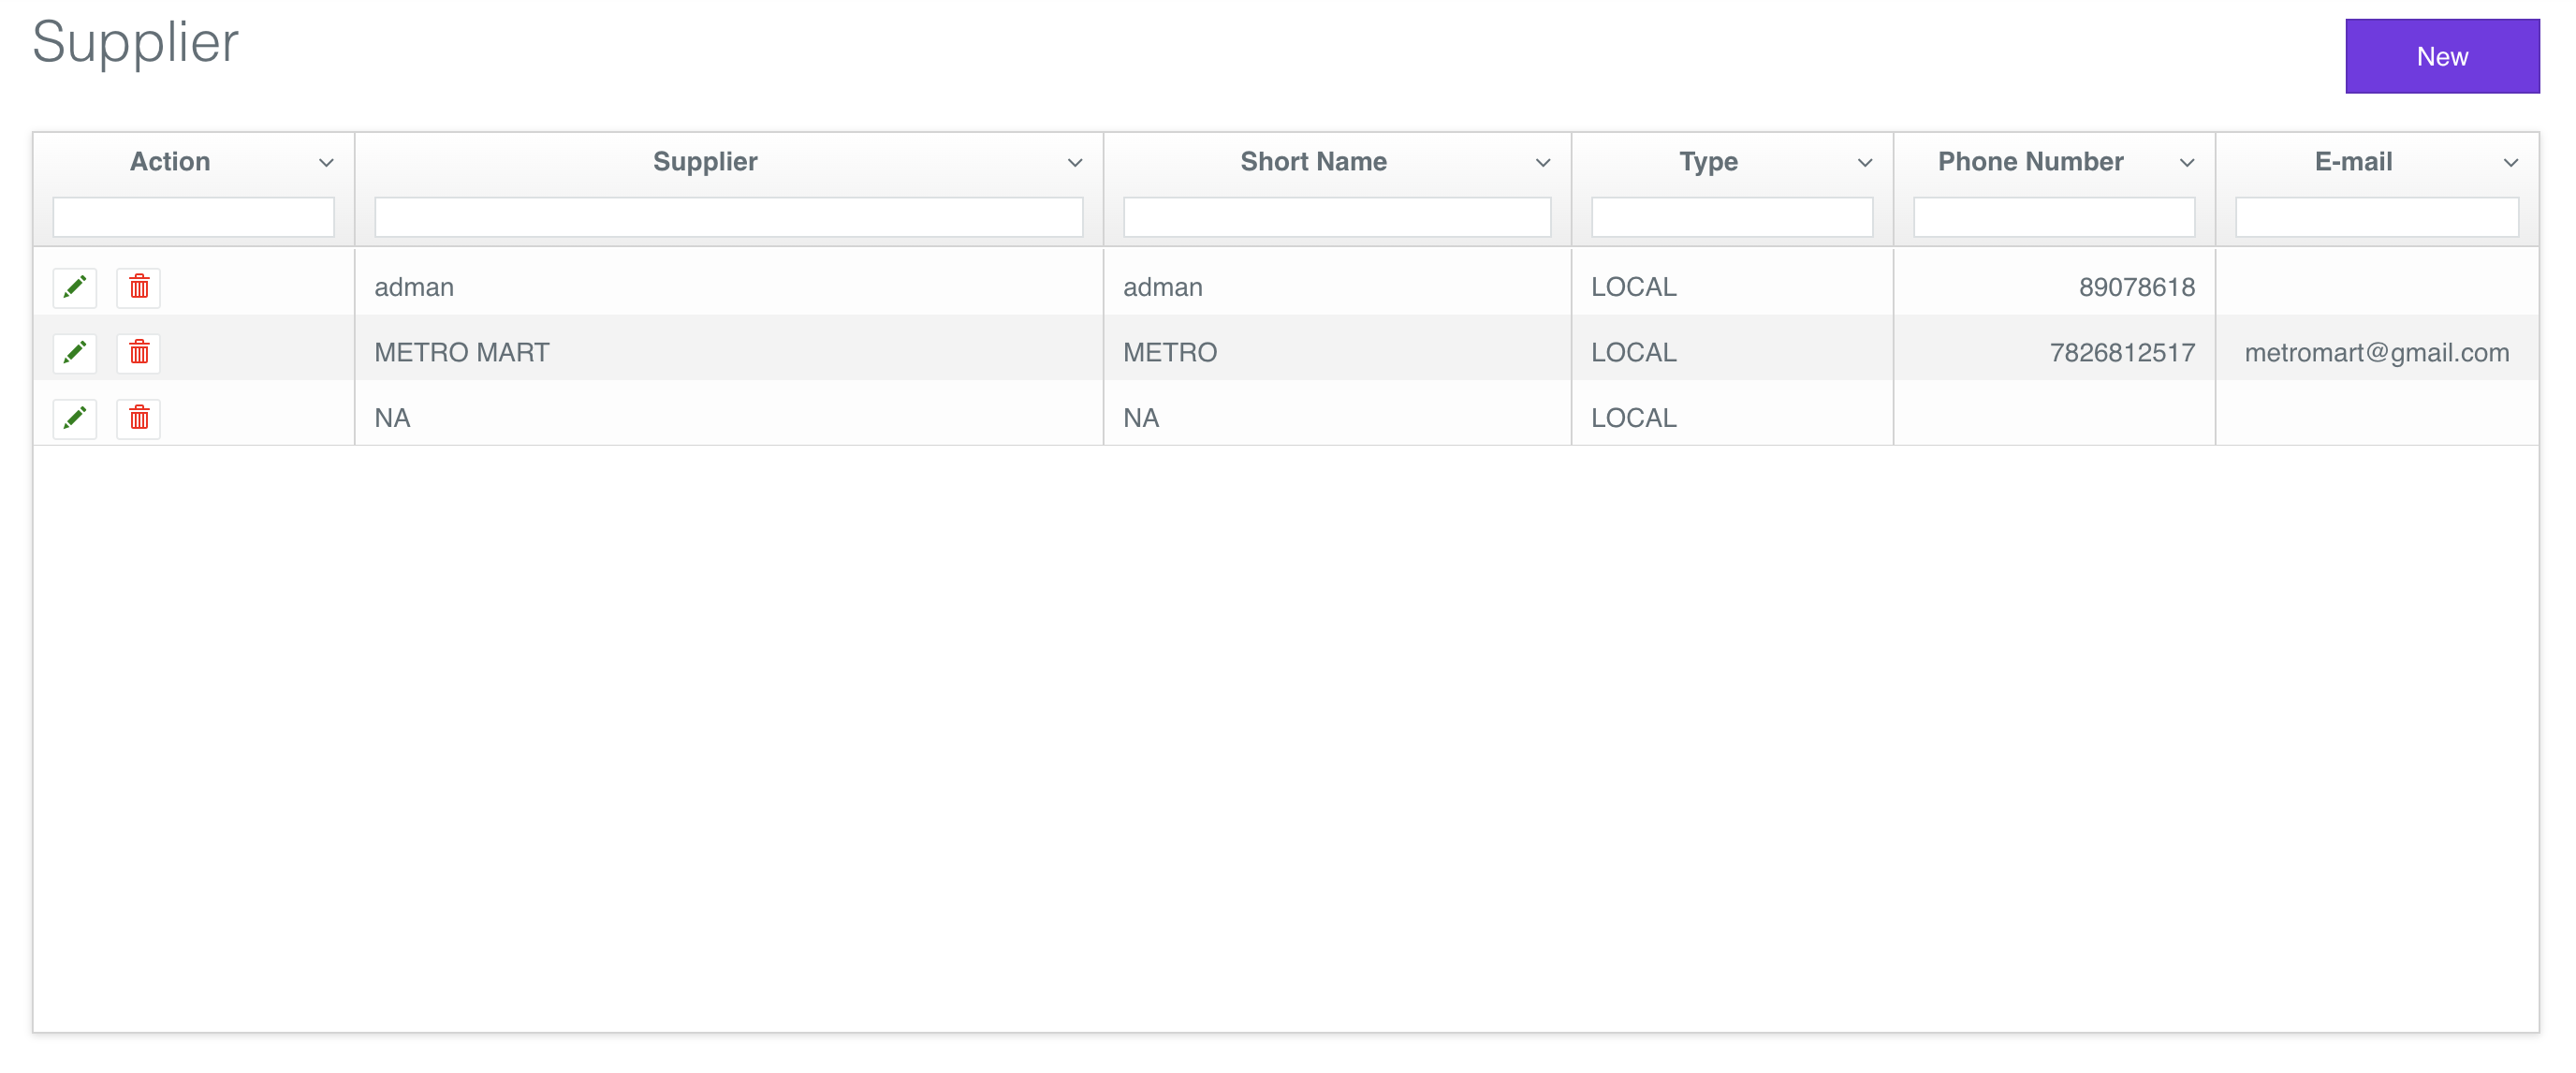The height and width of the screenshot is (1073, 2576).
Task: Open the Type column dropdown
Action: (1864, 161)
